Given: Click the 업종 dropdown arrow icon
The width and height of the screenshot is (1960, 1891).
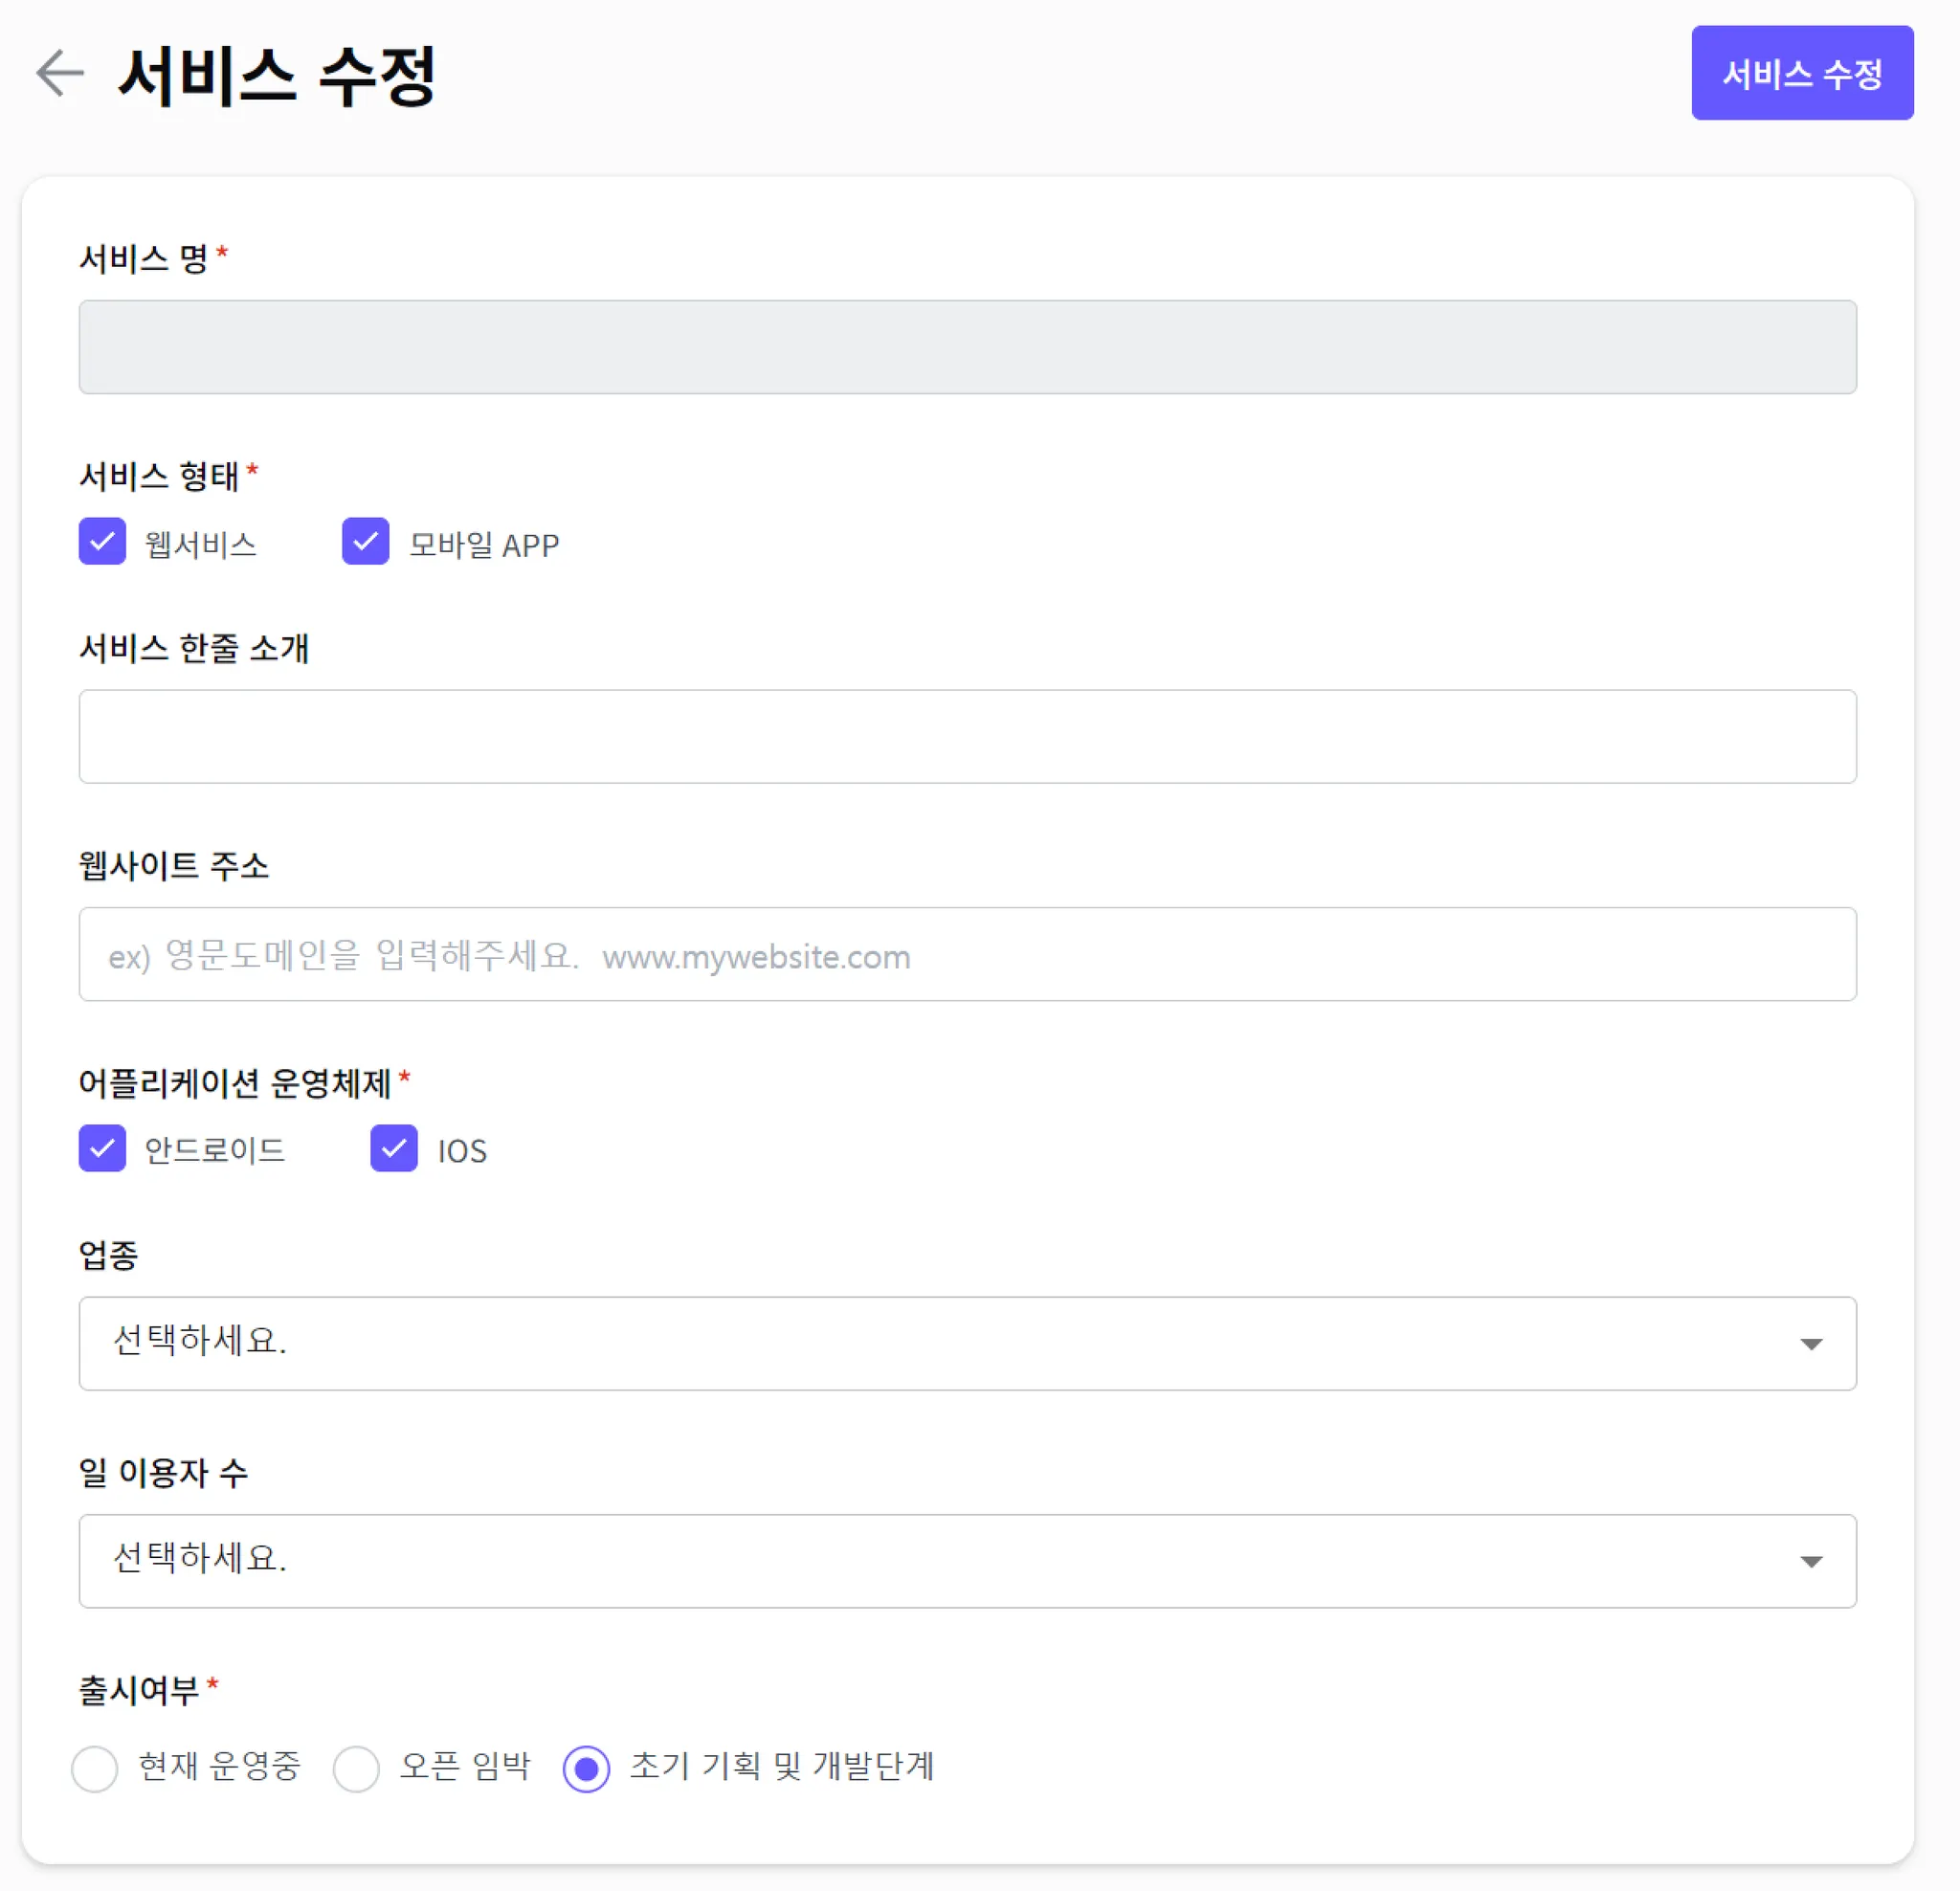Looking at the screenshot, I should [x=1810, y=1344].
